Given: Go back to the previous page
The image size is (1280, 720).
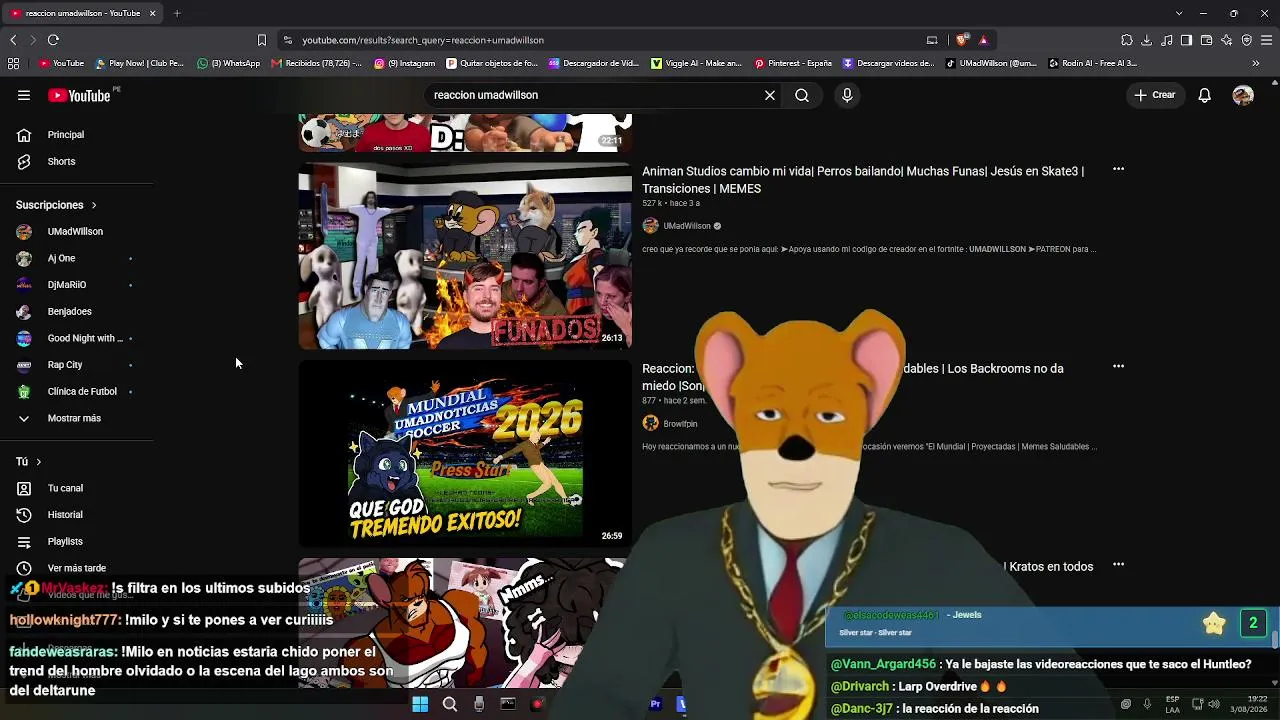Looking at the screenshot, I should 13,40.
